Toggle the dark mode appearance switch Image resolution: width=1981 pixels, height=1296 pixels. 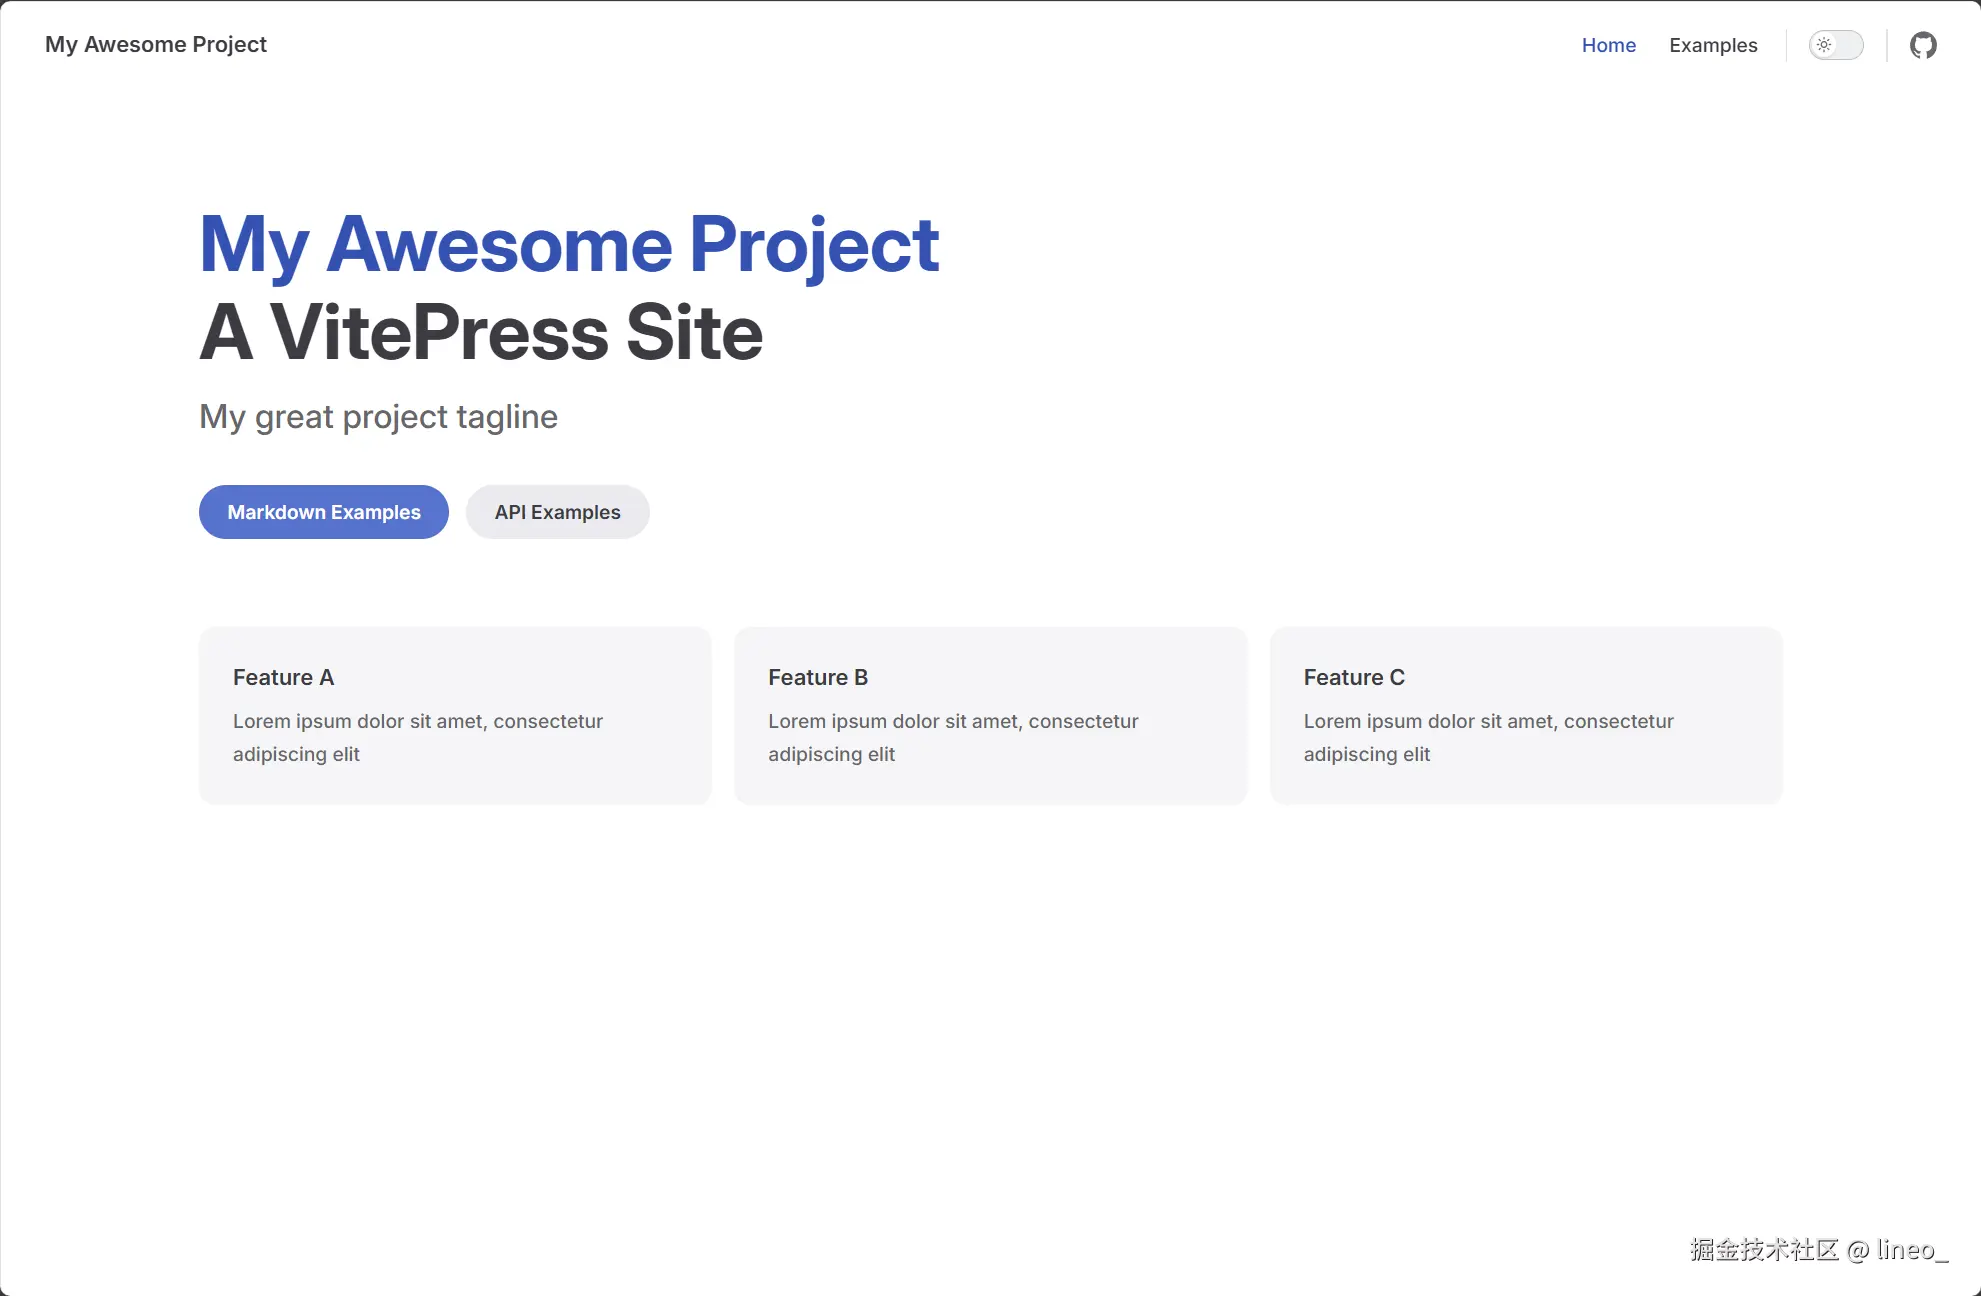[x=1836, y=45]
